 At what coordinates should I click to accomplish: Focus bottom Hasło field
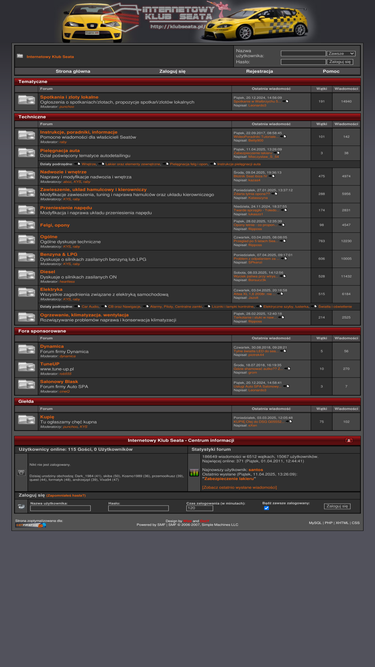point(138,508)
